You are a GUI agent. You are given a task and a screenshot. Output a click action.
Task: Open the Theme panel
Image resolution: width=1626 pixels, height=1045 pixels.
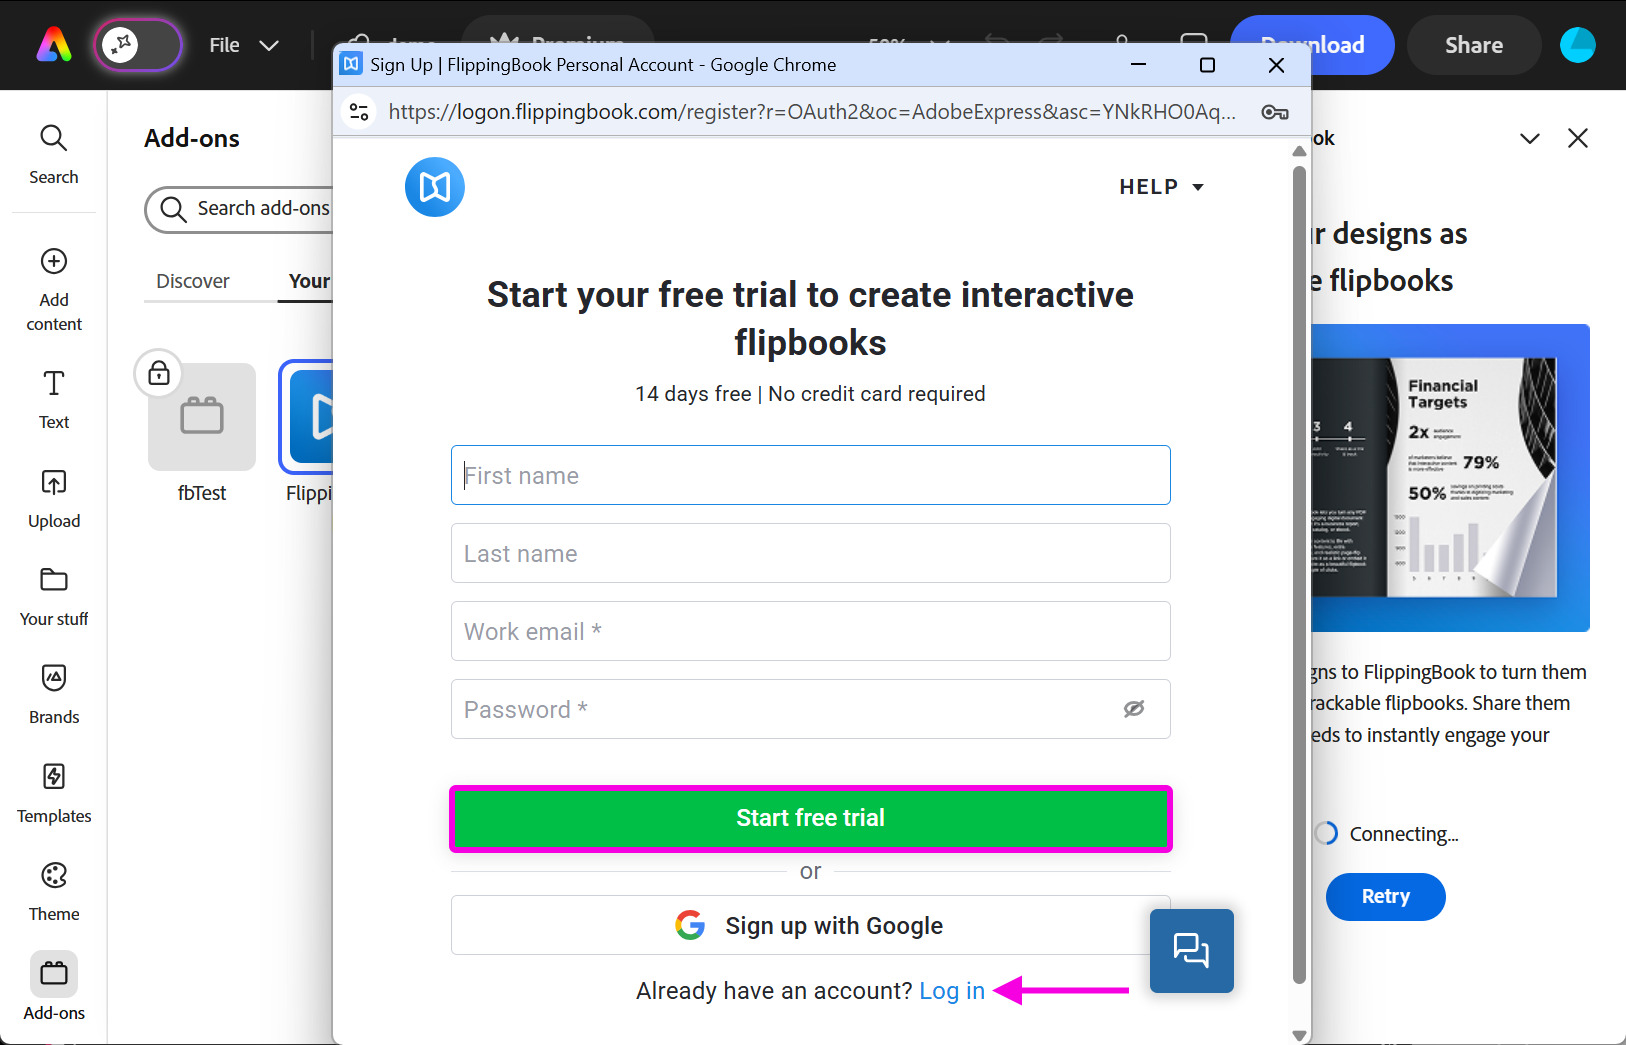coord(53,892)
